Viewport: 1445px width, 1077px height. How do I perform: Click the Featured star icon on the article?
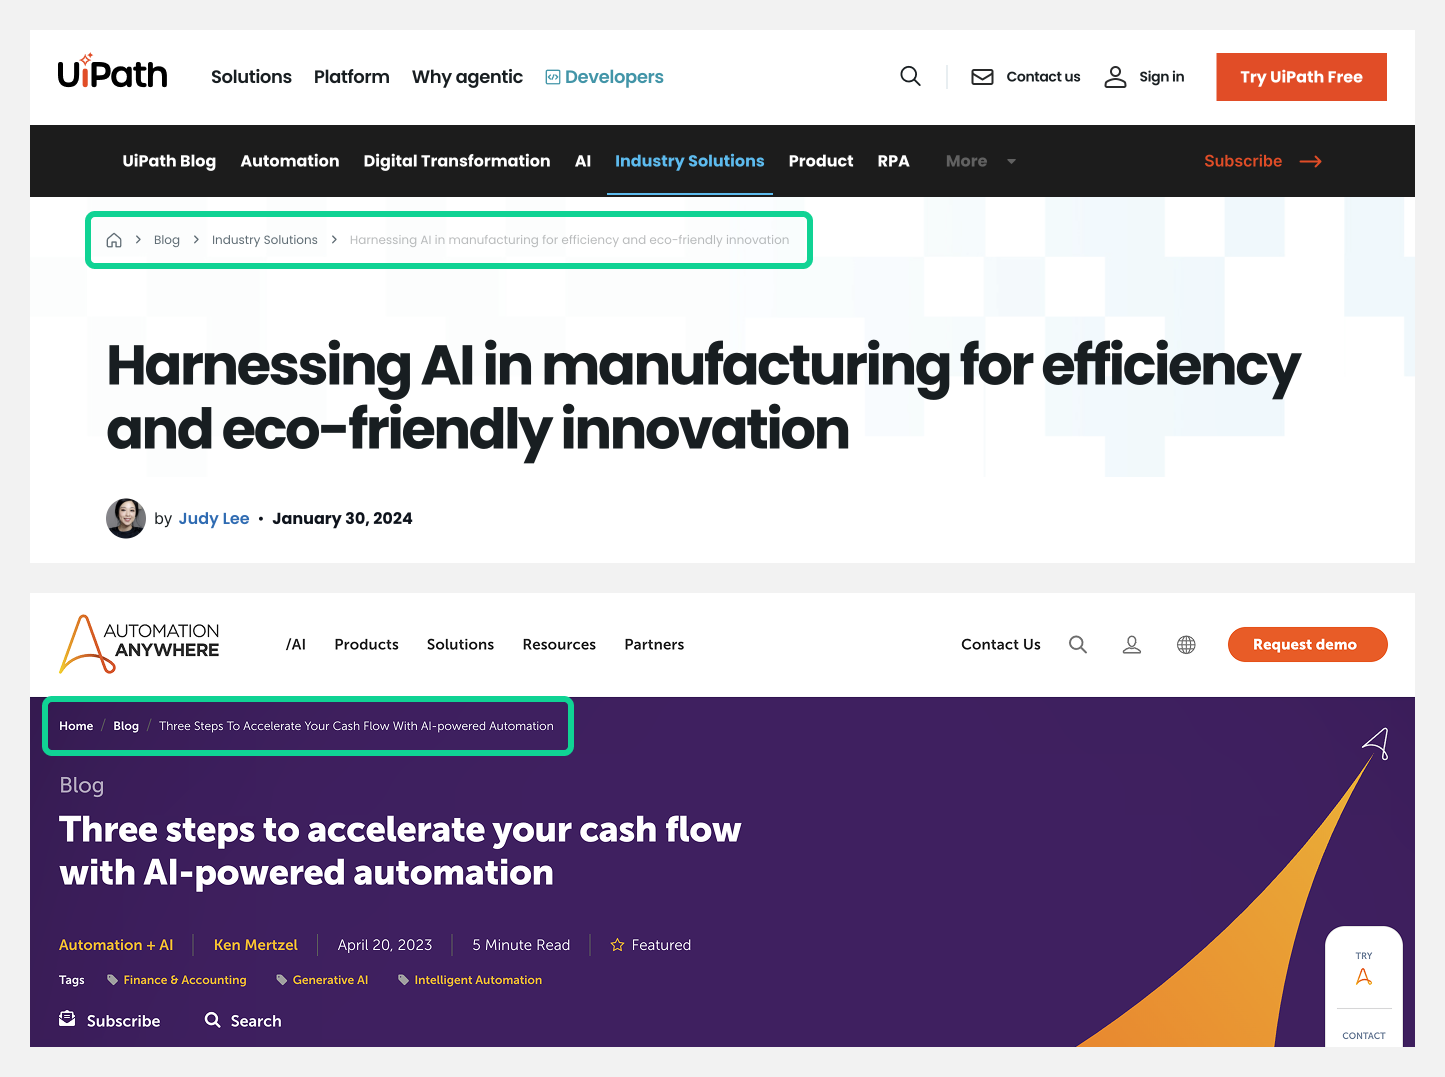(617, 944)
